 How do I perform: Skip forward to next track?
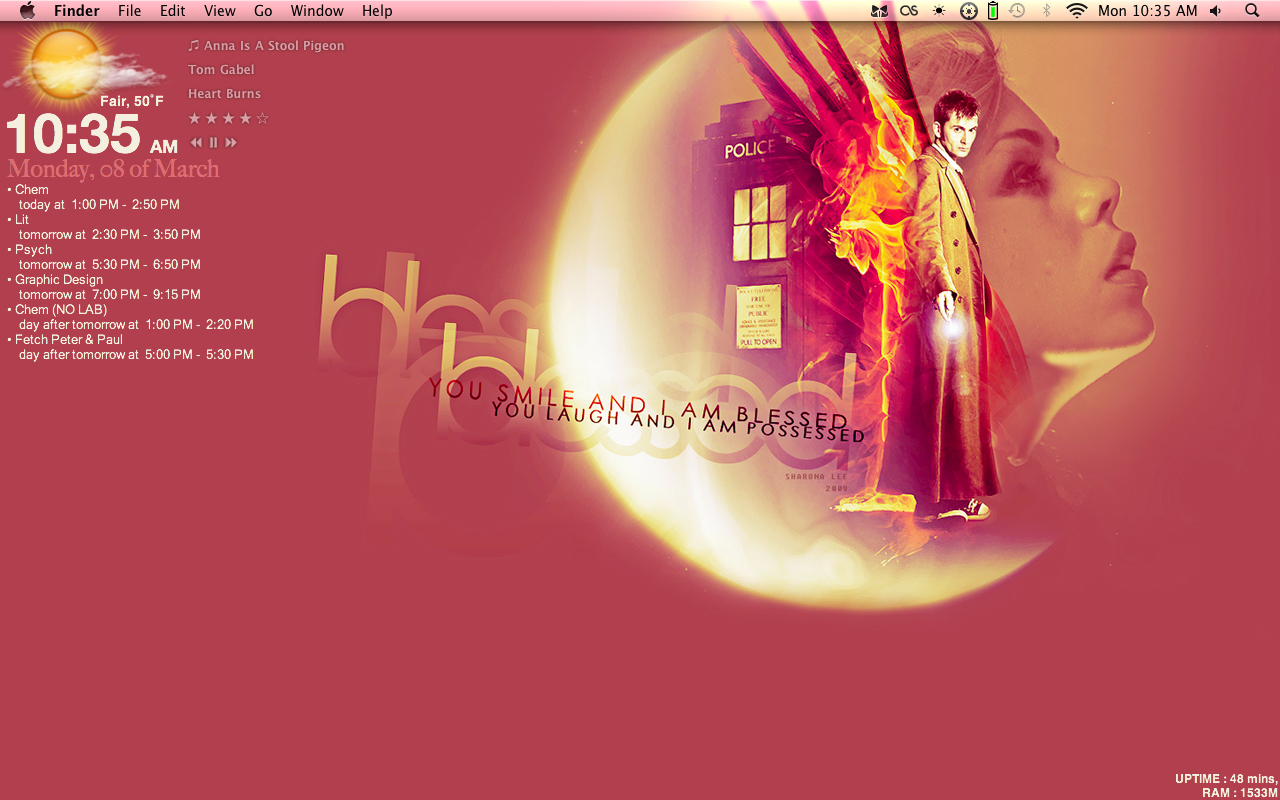231,143
